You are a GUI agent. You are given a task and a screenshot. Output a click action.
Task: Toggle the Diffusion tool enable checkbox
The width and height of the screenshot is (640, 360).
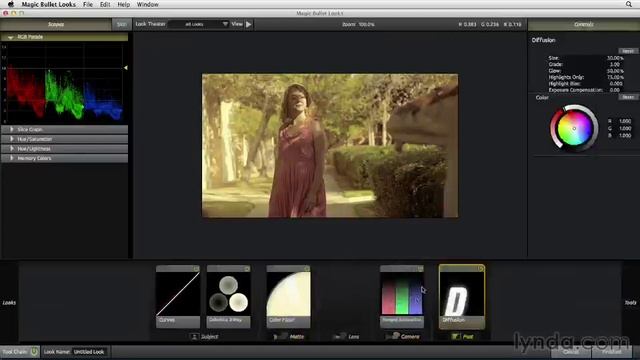tap(481, 269)
